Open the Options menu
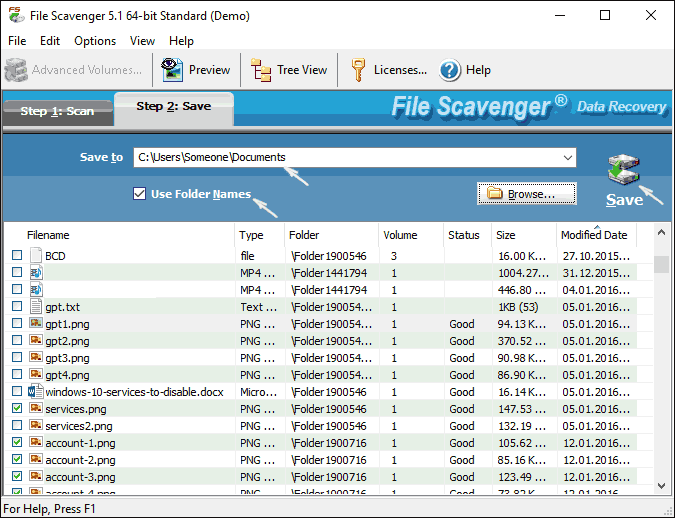Image resolution: width=675 pixels, height=518 pixels. point(95,41)
